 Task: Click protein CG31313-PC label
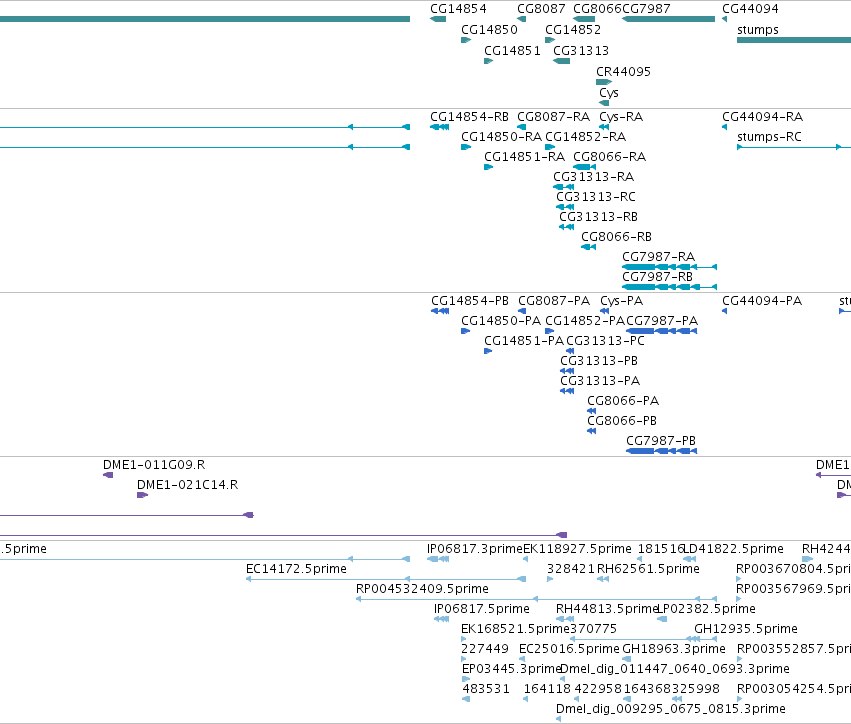605,341
